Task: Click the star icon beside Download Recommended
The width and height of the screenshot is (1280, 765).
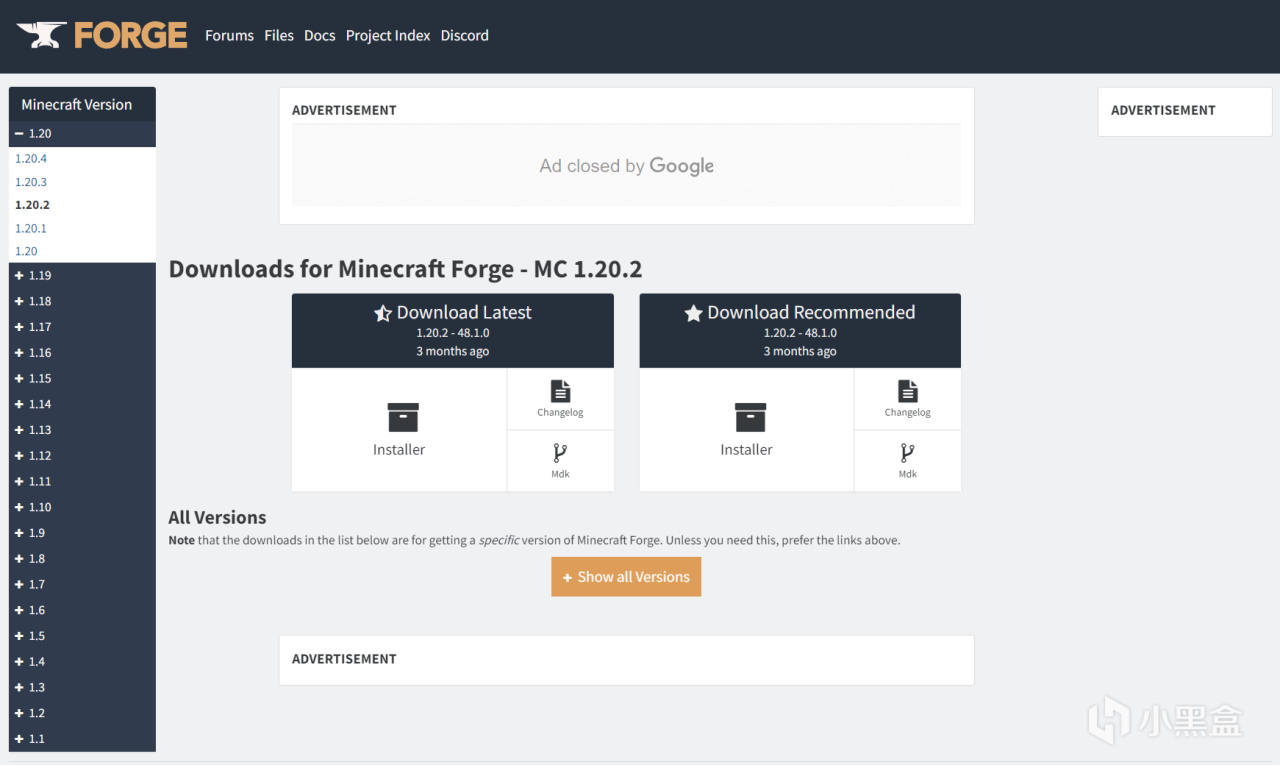Action: coord(693,313)
